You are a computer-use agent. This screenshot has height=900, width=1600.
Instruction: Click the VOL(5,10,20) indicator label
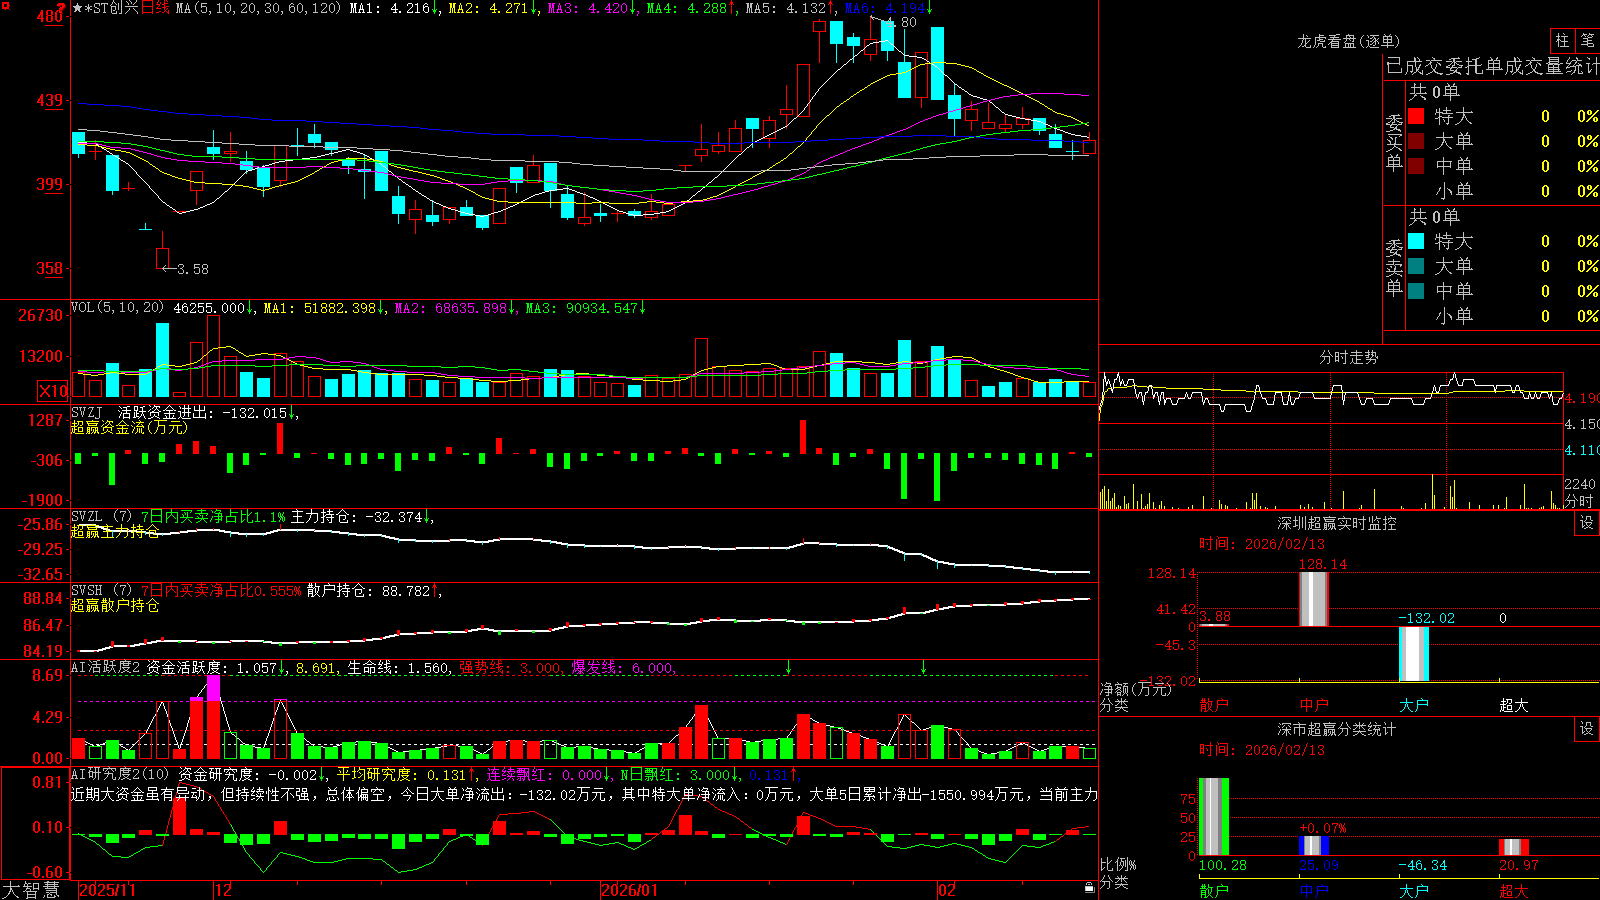coord(118,308)
